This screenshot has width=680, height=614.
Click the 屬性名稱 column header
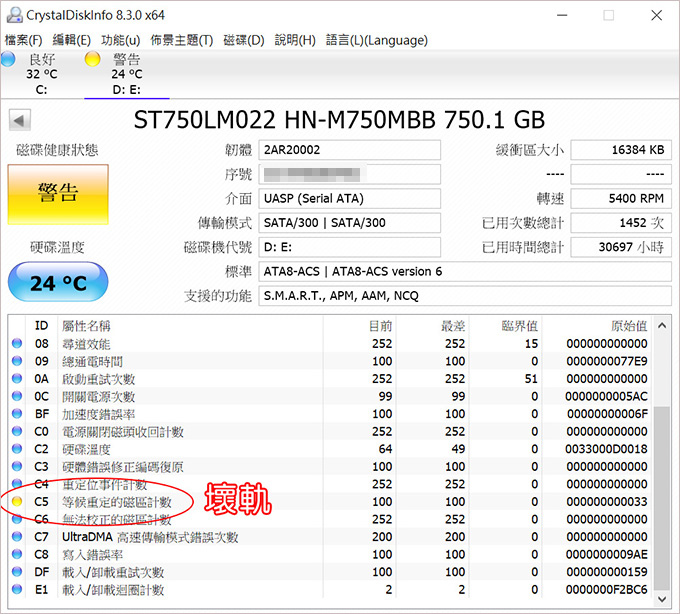190,326
